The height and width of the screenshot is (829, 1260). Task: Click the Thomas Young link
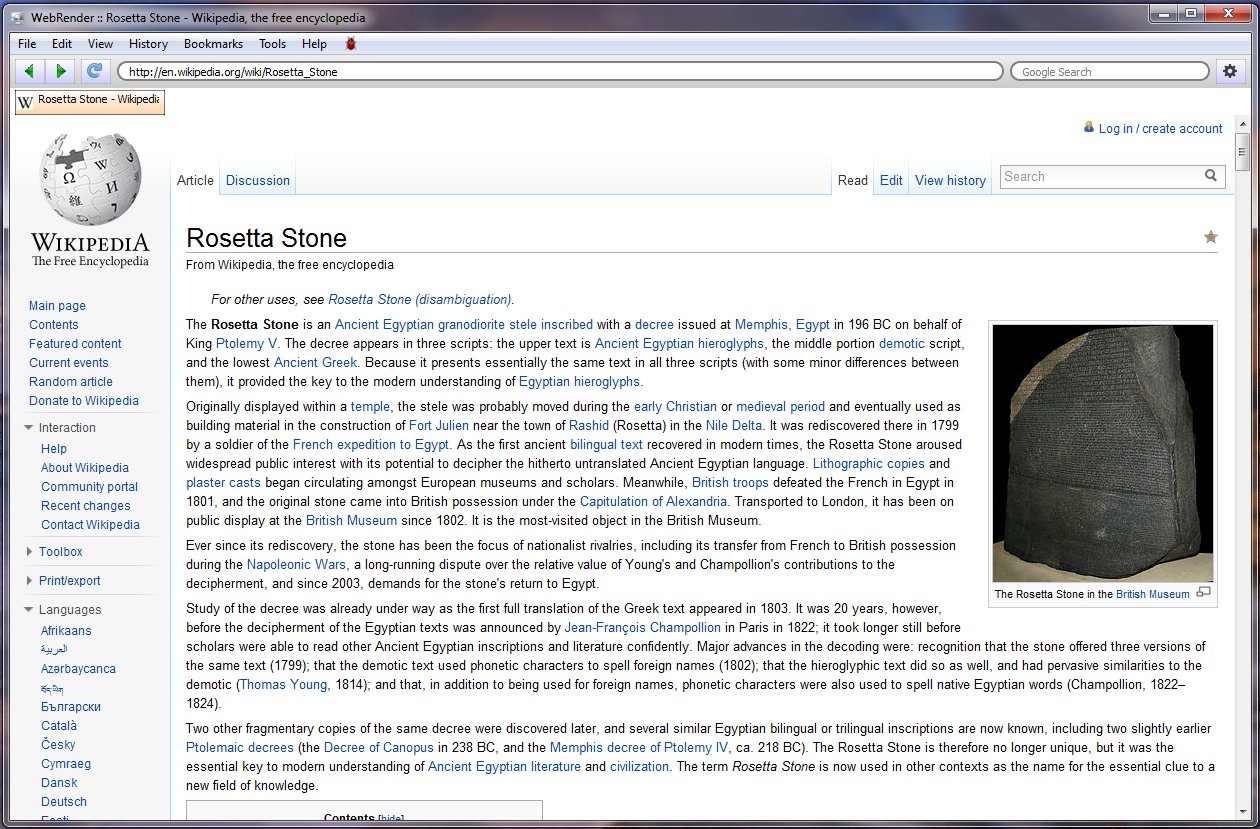284,685
